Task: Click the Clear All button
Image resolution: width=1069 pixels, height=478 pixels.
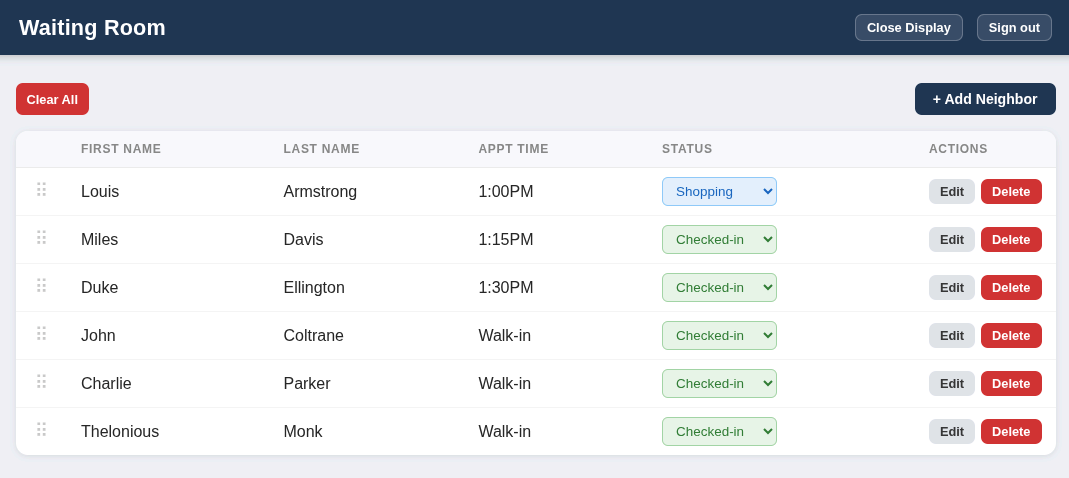Action: pos(52,99)
